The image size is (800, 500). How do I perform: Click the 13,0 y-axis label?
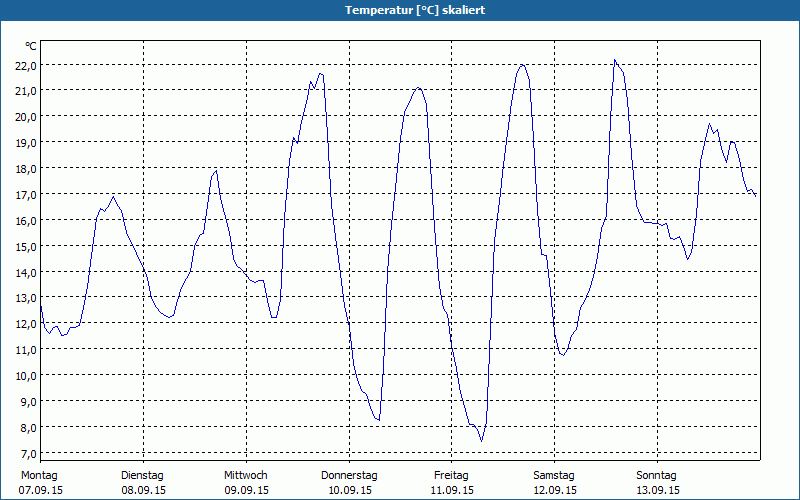click(x=26, y=298)
